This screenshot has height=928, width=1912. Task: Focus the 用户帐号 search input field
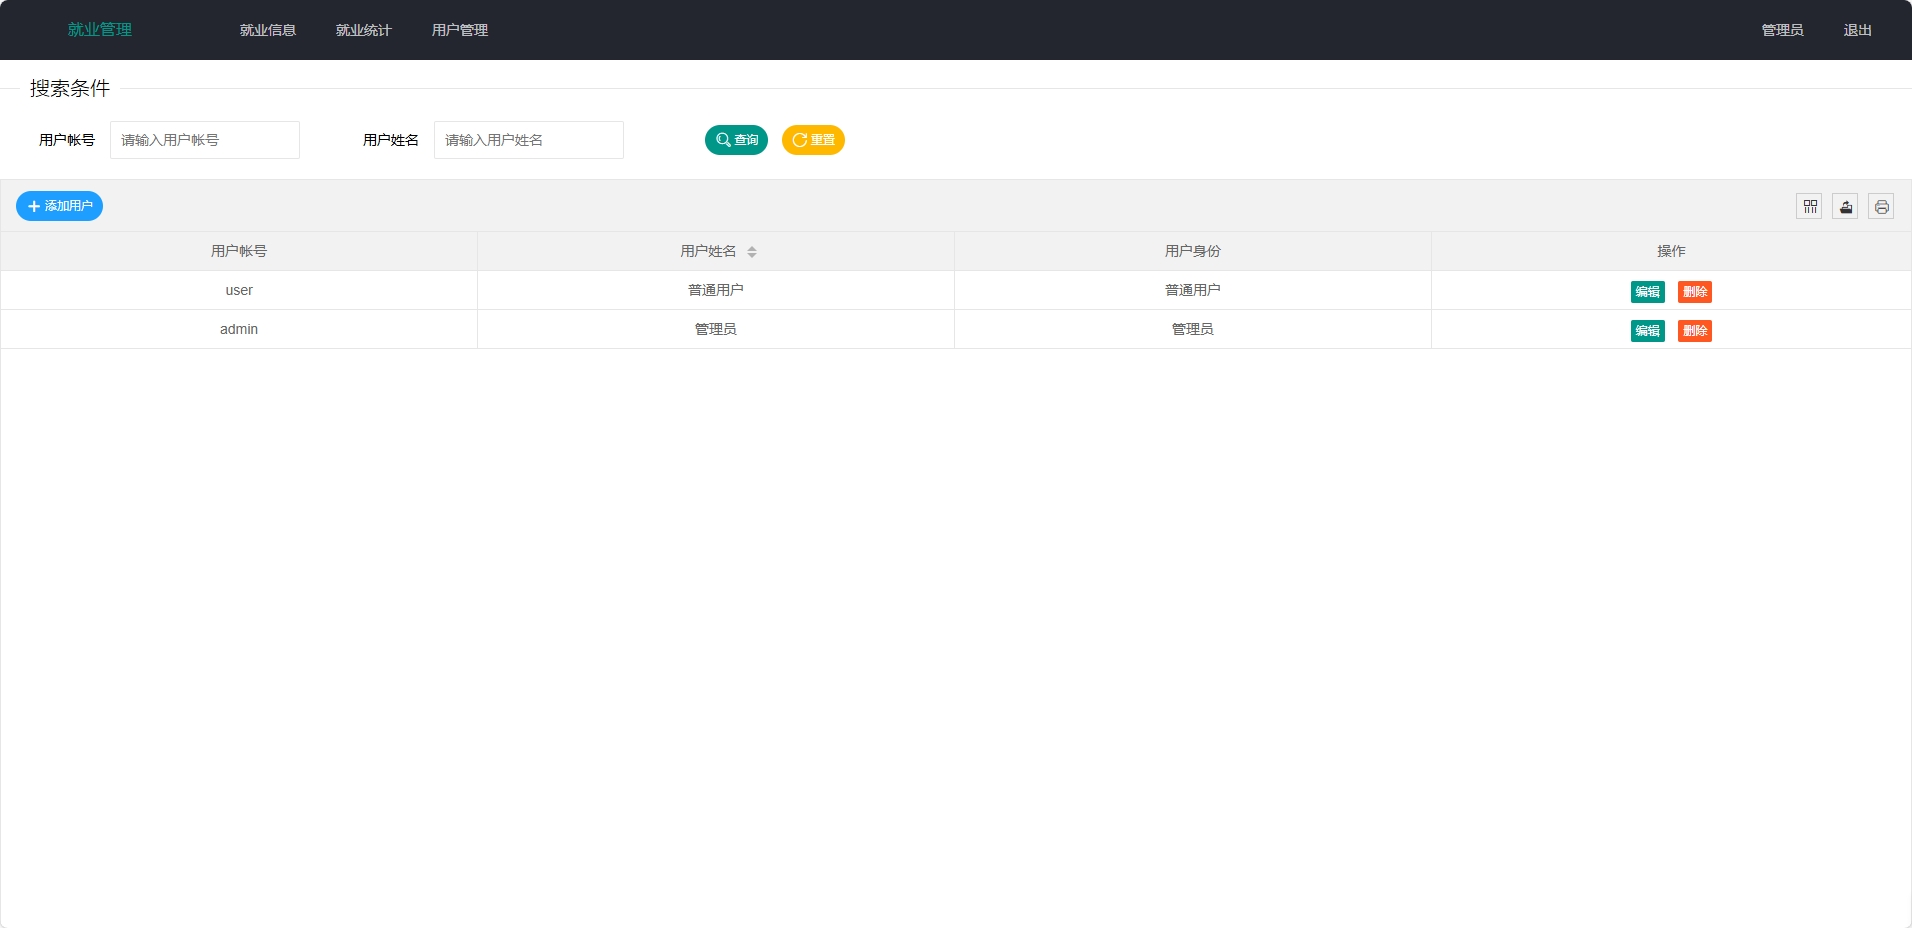[x=205, y=140]
